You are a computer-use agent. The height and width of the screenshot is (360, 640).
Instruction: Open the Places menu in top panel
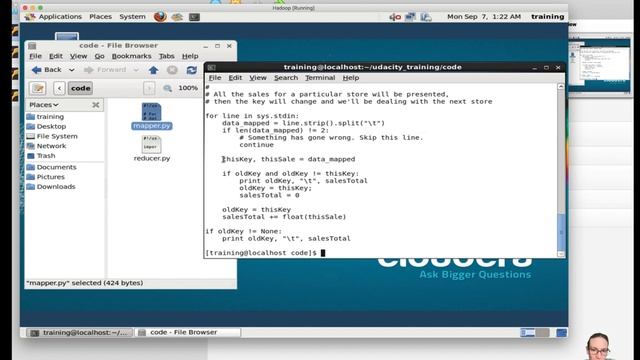tap(100, 17)
